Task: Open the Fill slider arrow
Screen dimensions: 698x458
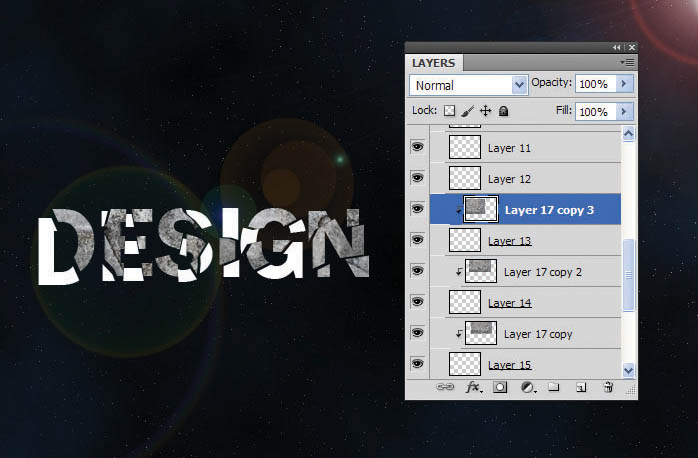Action: click(624, 111)
